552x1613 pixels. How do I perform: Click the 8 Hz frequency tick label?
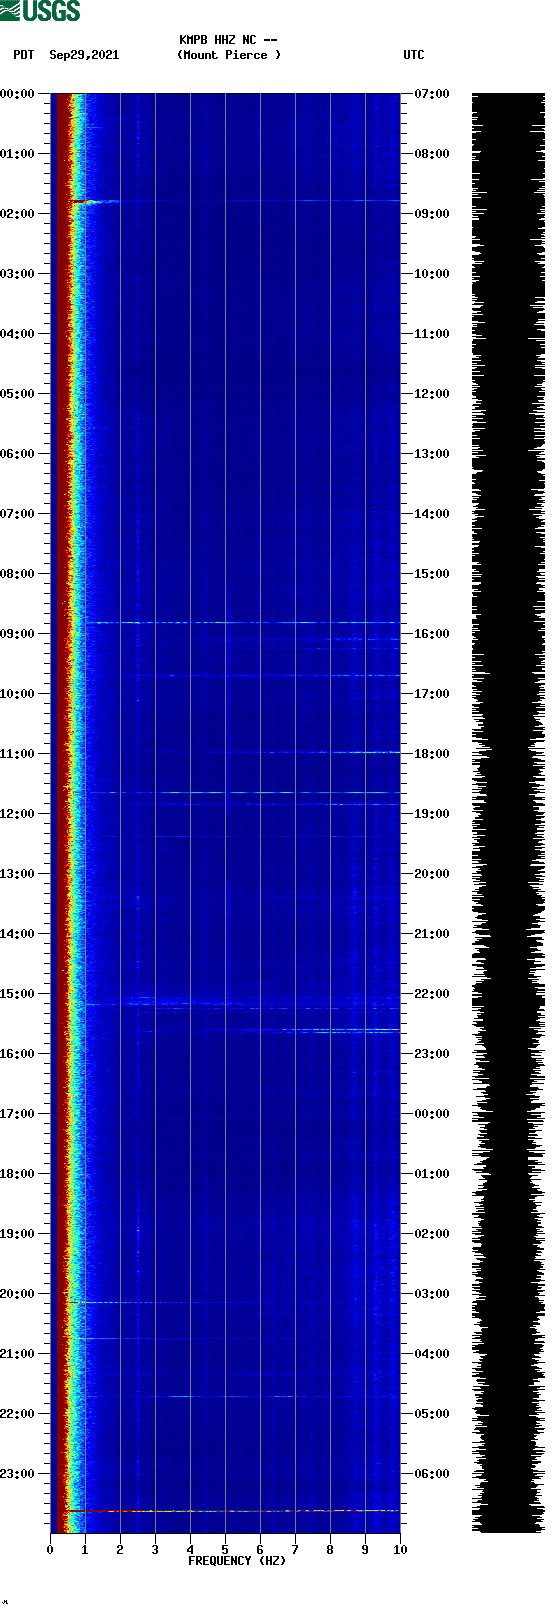pyautogui.click(x=330, y=1550)
